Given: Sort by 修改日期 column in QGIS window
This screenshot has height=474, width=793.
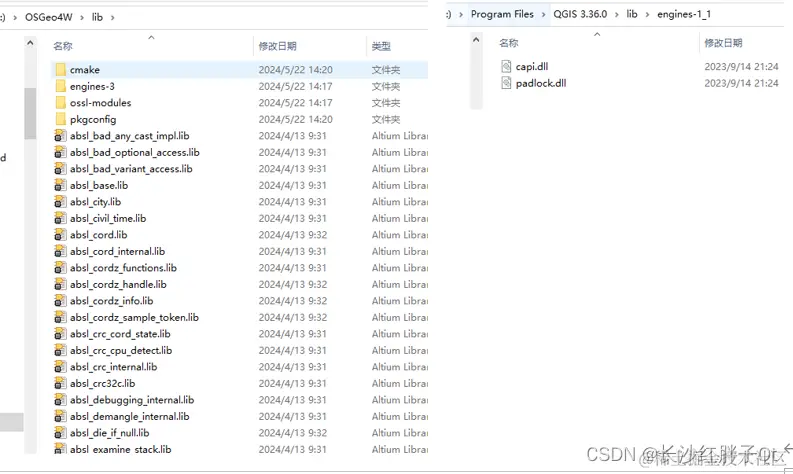Looking at the screenshot, I should (723, 43).
